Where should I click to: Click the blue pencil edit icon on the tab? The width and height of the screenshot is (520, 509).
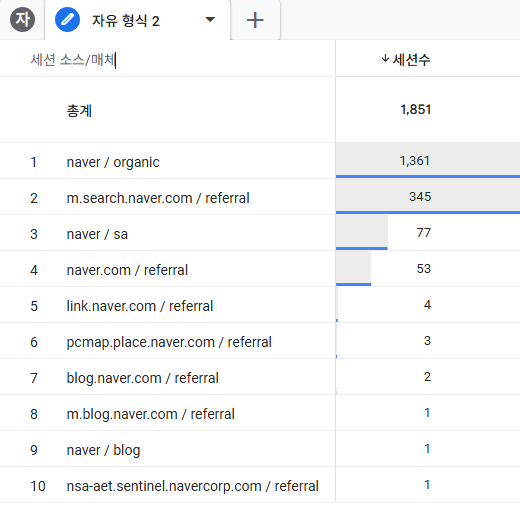point(67,20)
